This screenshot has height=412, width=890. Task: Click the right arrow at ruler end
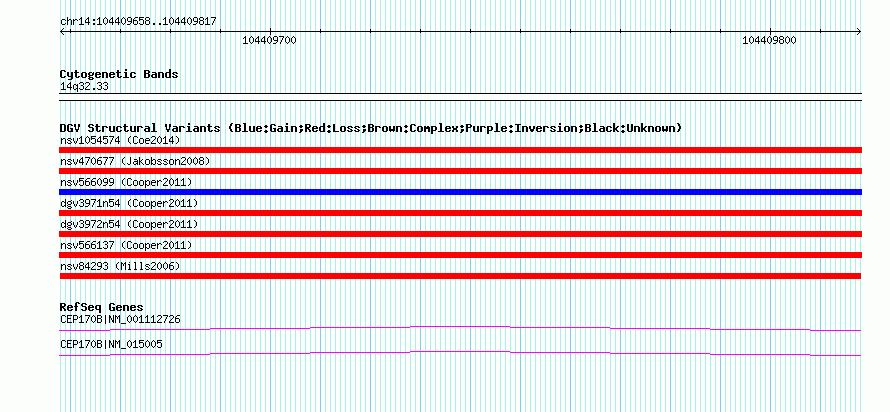click(x=858, y=31)
